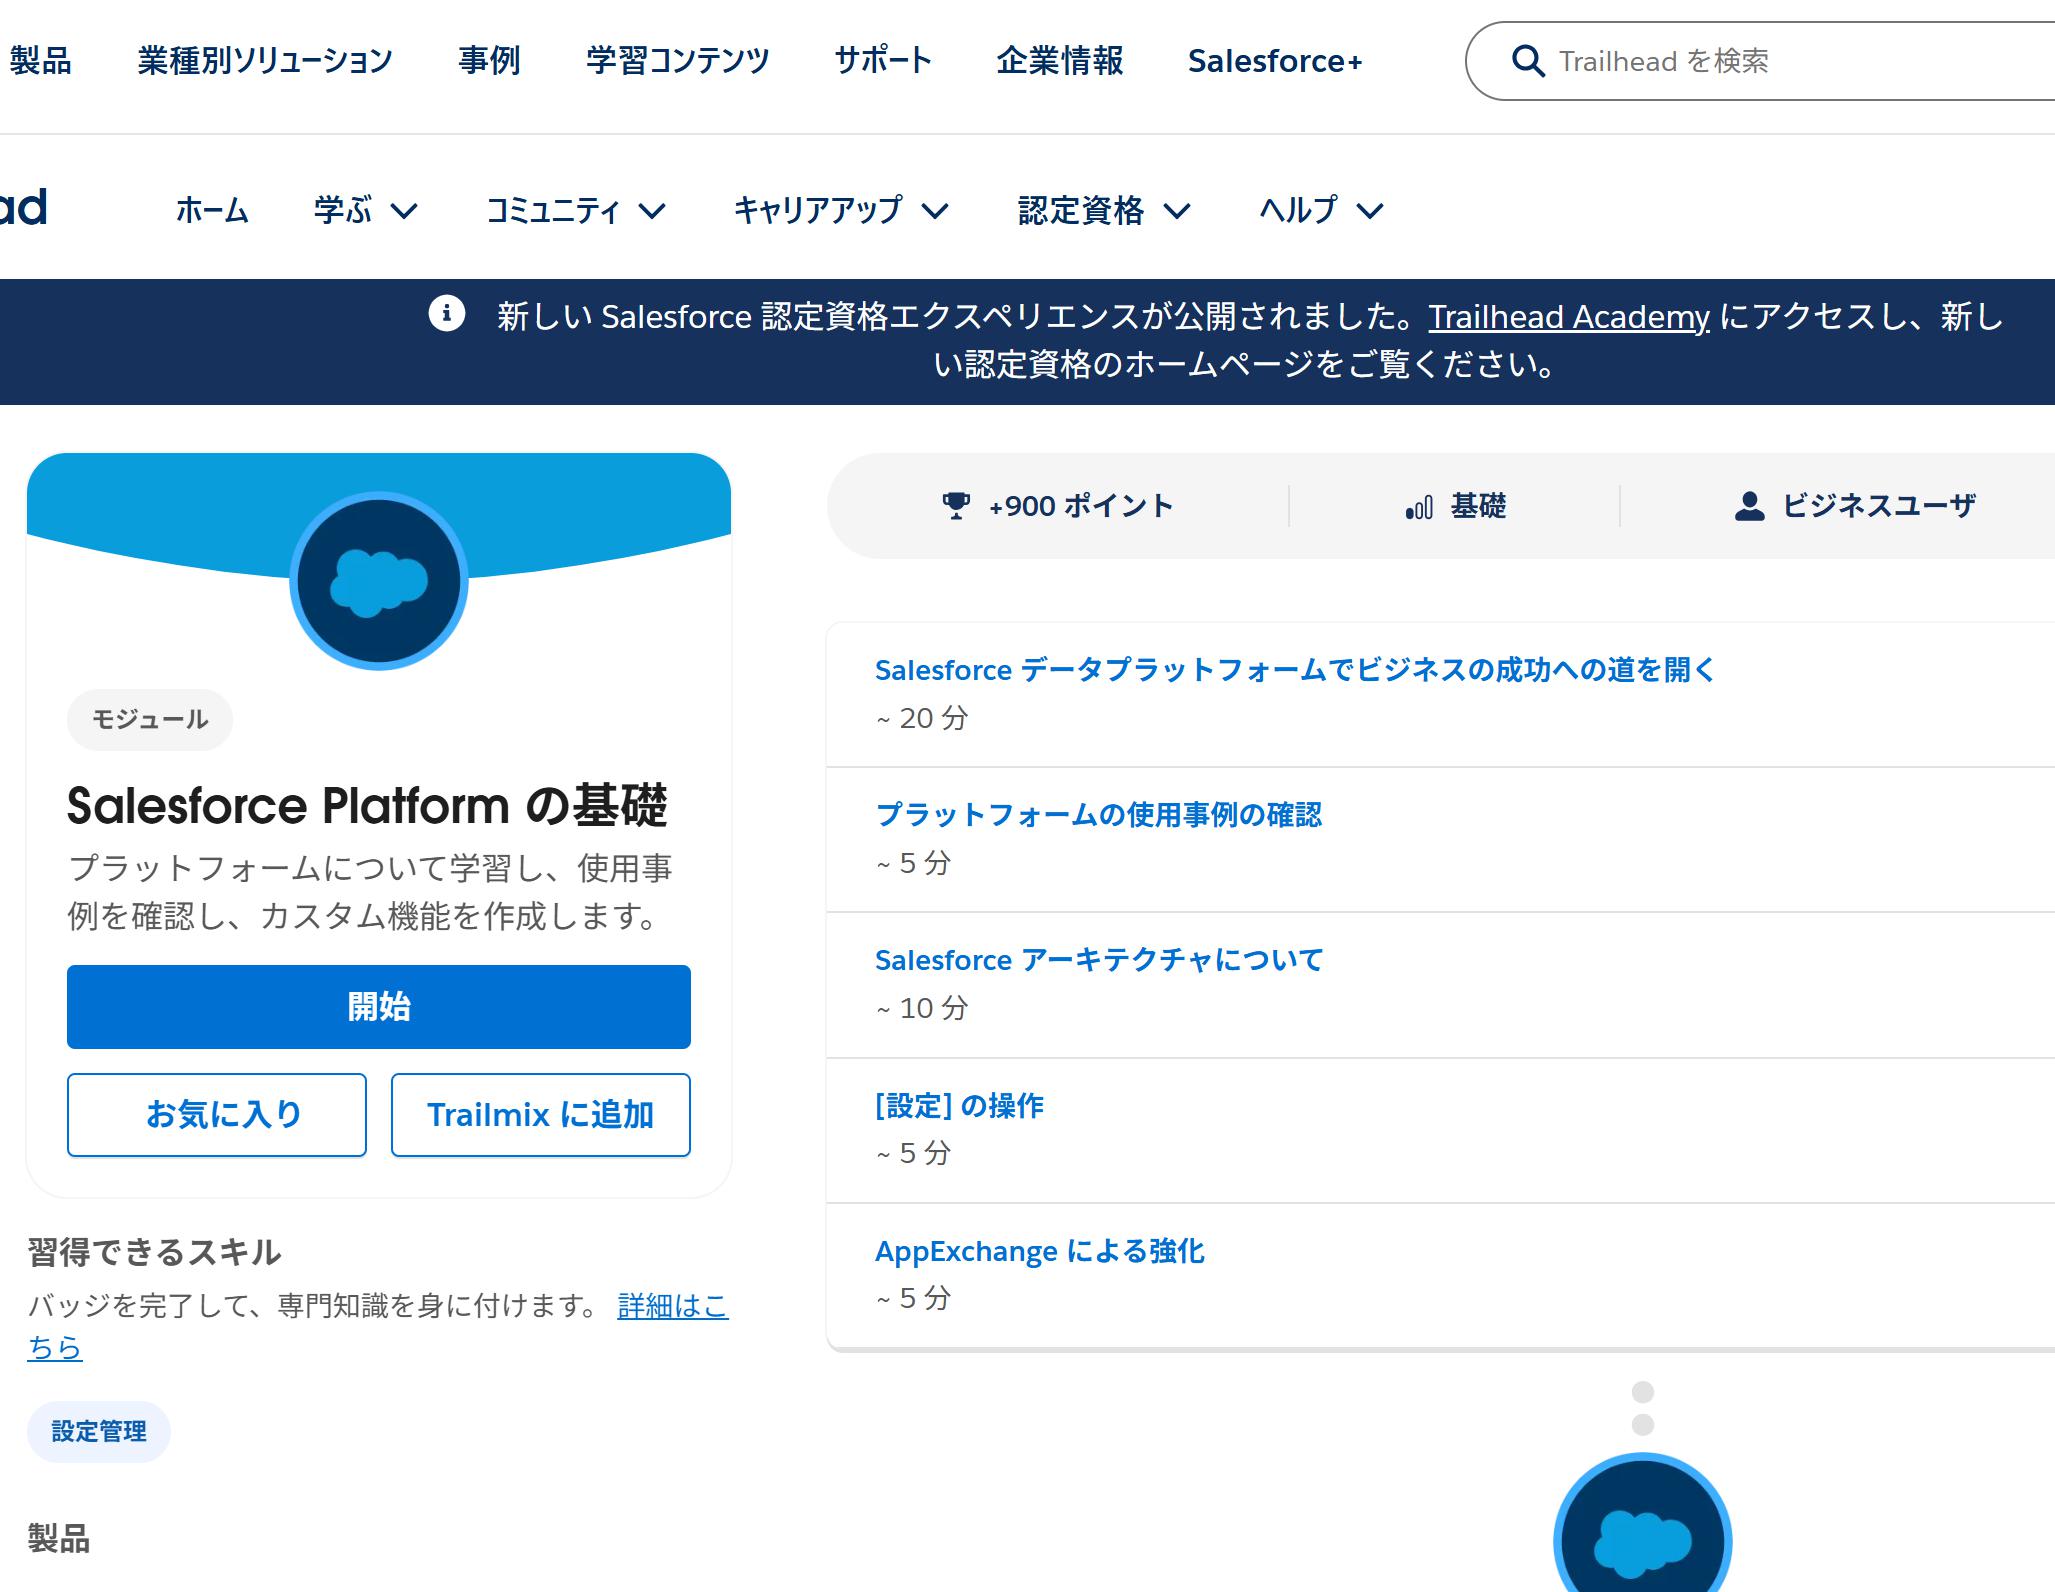The width and height of the screenshot is (2055, 1592).
Task: Open the 認定資格 dropdown menu
Action: pyautogui.click(x=1104, y=210)
